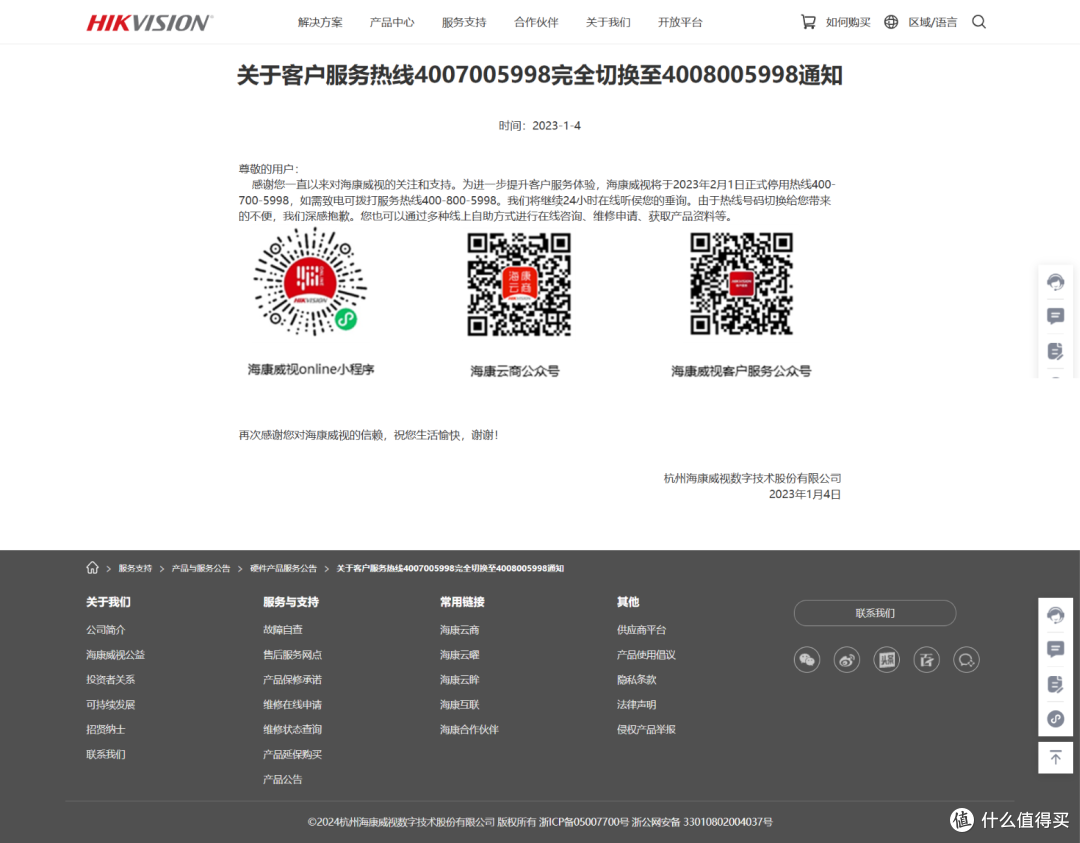Open 联系我们 link under 关于我们 column

[x=105, y=754]
